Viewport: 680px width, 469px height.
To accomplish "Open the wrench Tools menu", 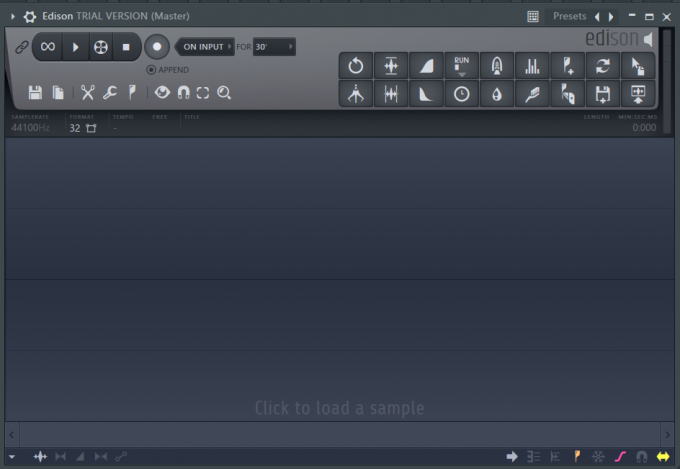I will [x=110, y=92].
